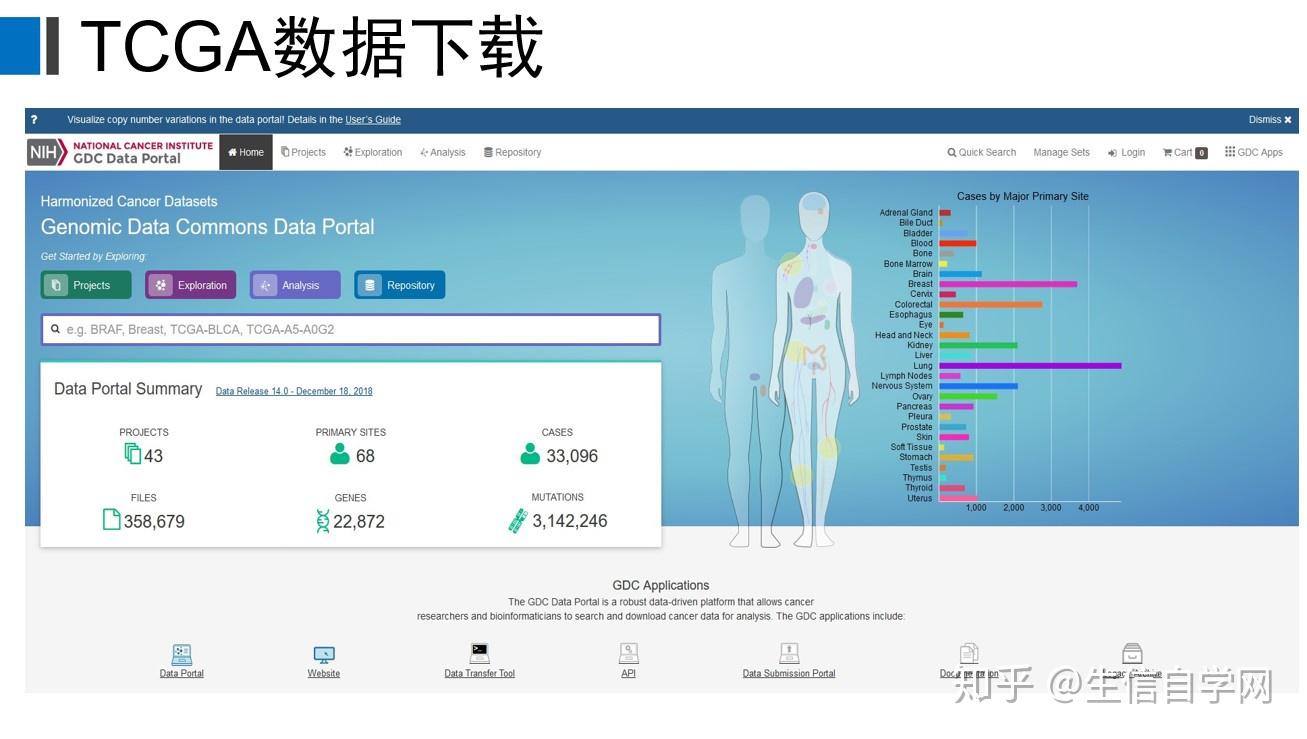The width and height of the screenshot is (1307, 739).
Task: Open the User's Guide link
Action: point(373,119)
